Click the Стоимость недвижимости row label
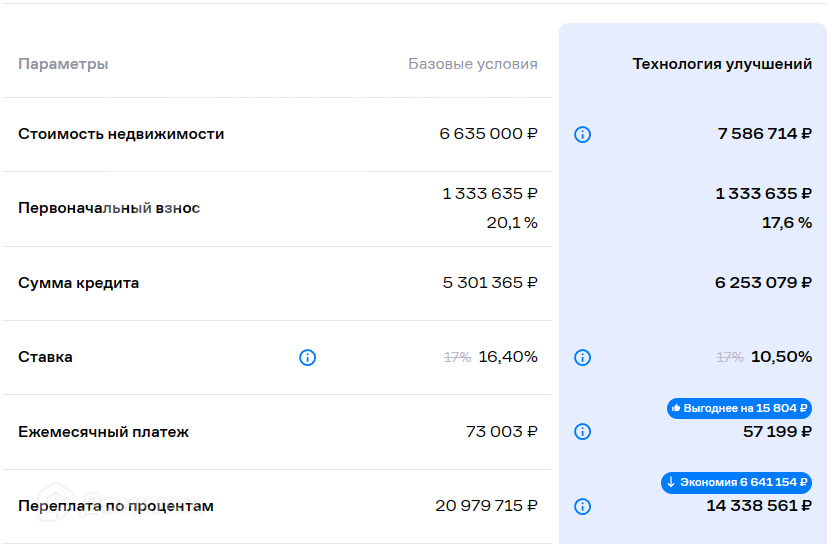The height and width of the screenshot is (547, 832). pos(121,134)
